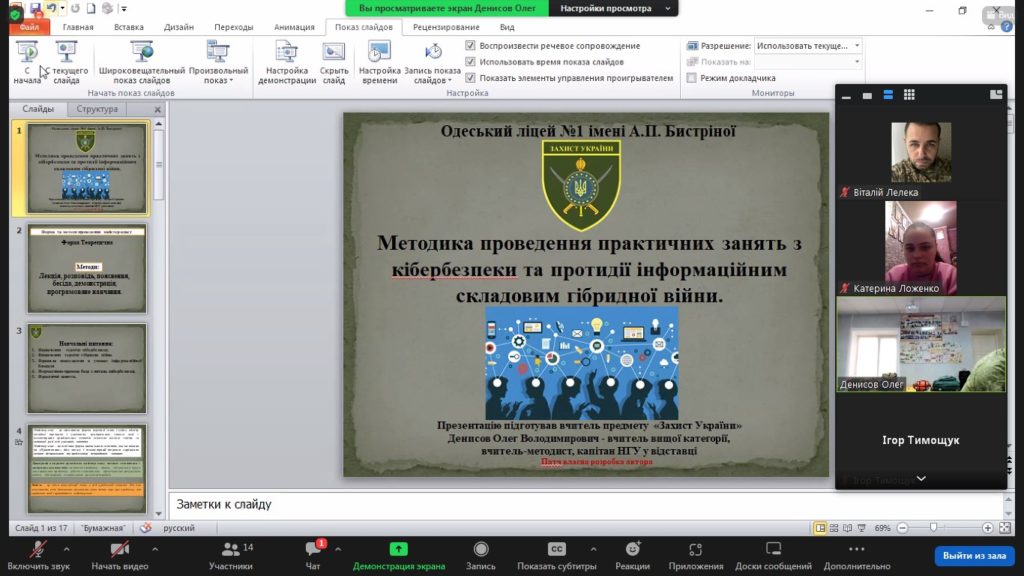Unmute with Включить звук microphone icon
Image resolution: width=1024 pixels, height=576 pixels.
(x=37, y=549)
